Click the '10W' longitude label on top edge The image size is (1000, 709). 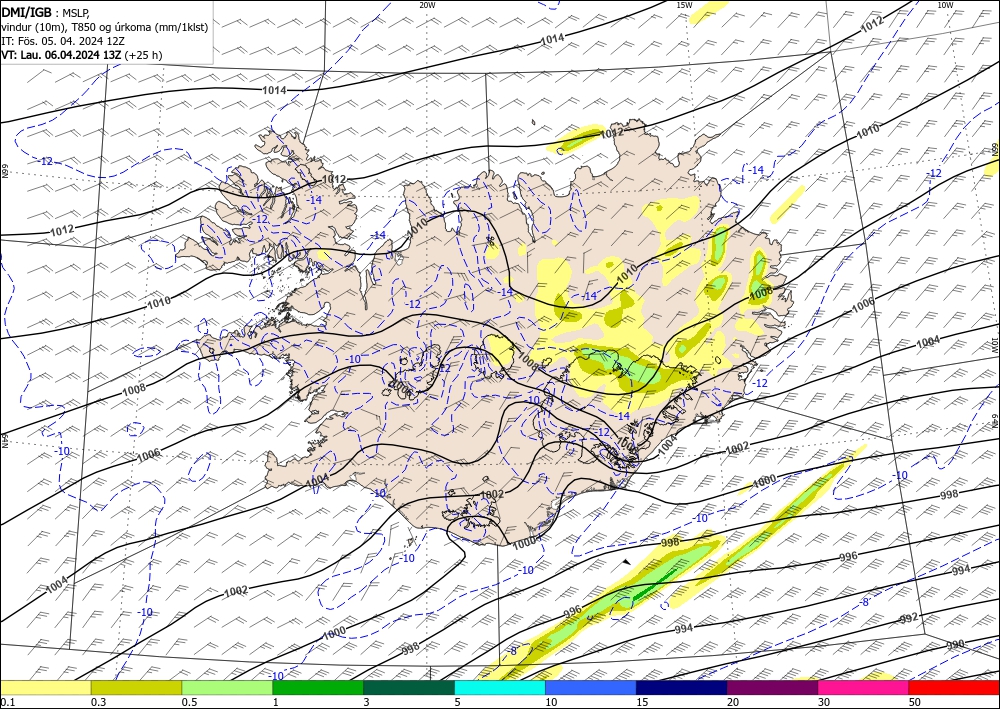pos(945,5)
